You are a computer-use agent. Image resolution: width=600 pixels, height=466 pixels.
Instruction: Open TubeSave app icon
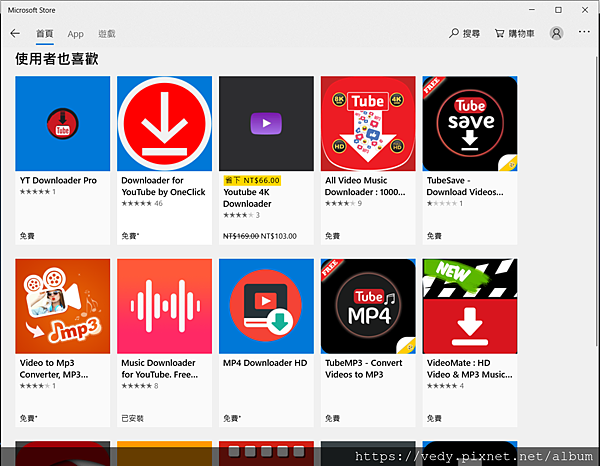pyautogui.click(x=470, y=124)
